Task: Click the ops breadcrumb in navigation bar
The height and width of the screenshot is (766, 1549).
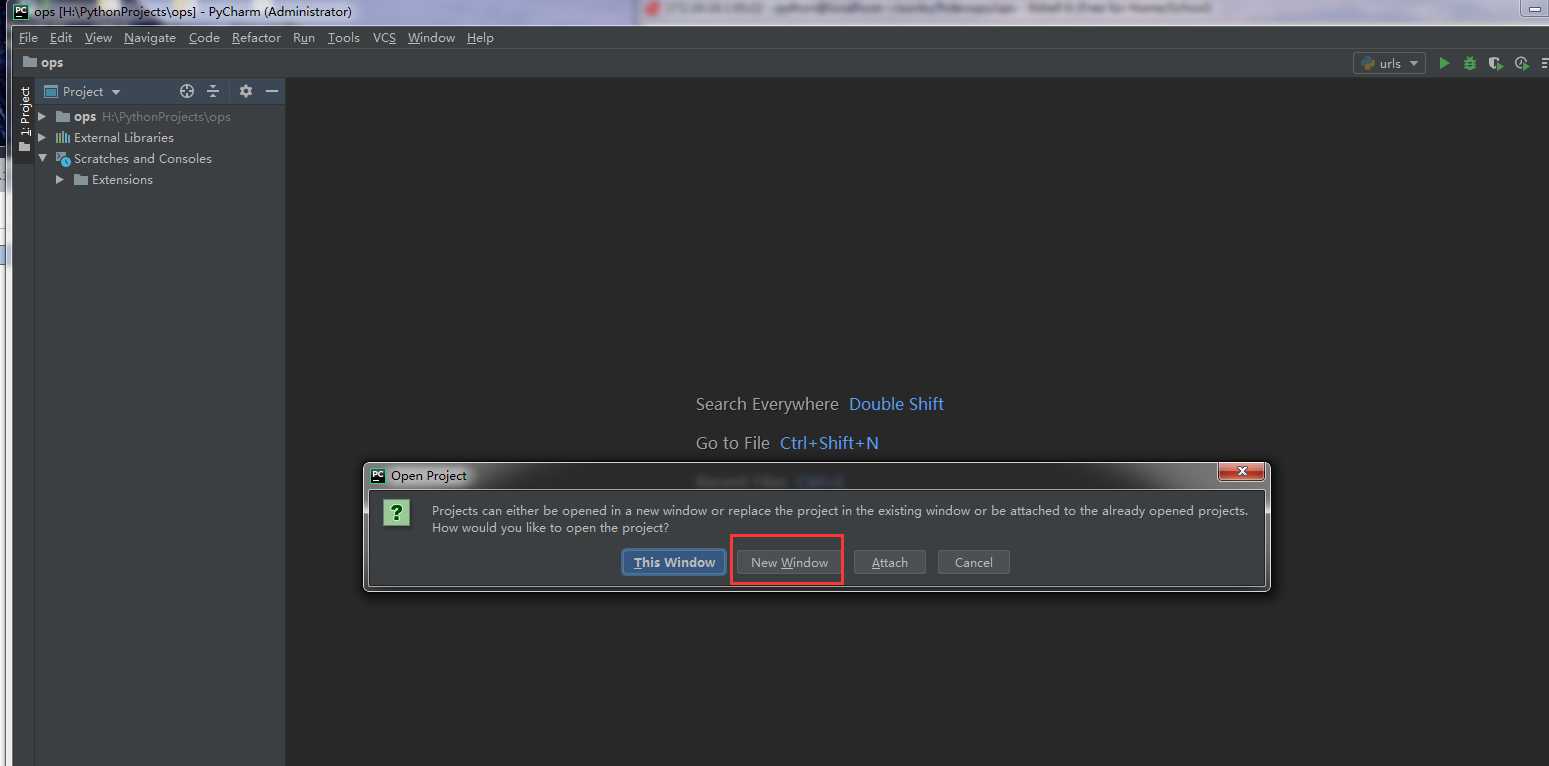Action: point(43,62)
